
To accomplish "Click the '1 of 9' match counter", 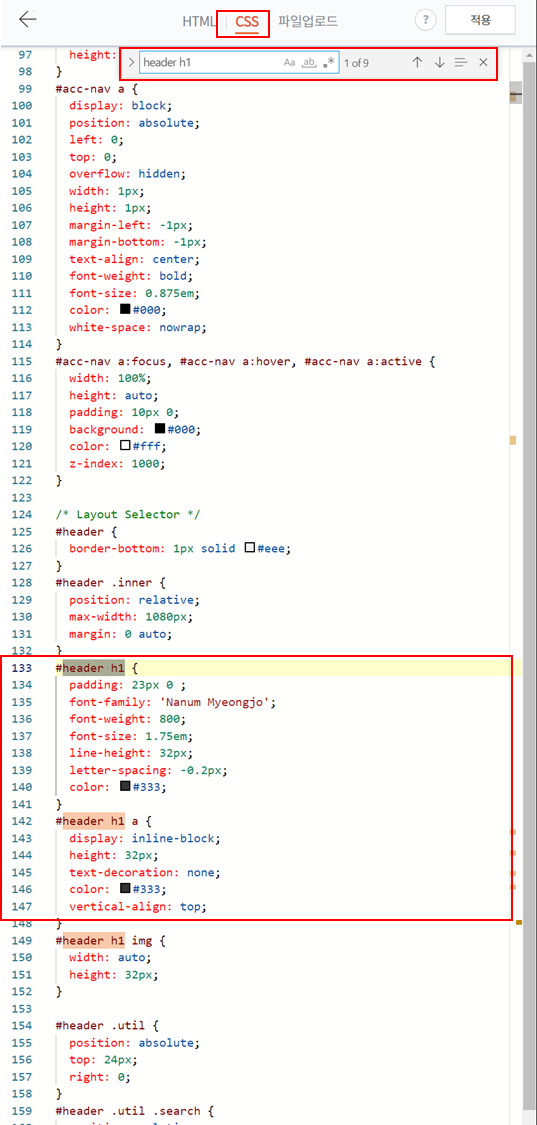I will [x=356, y=62].
